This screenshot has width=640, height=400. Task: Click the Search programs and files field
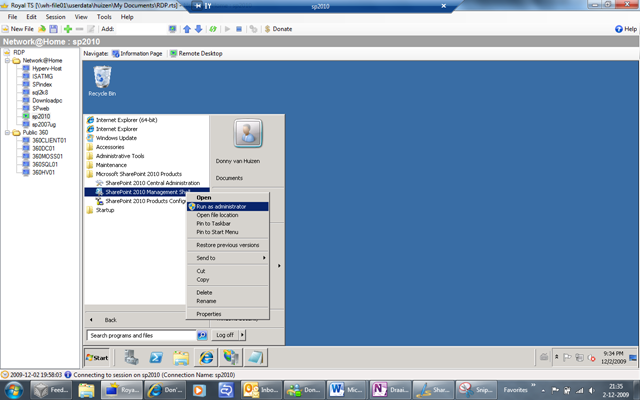pyautogui.click(x=142, y=336)
